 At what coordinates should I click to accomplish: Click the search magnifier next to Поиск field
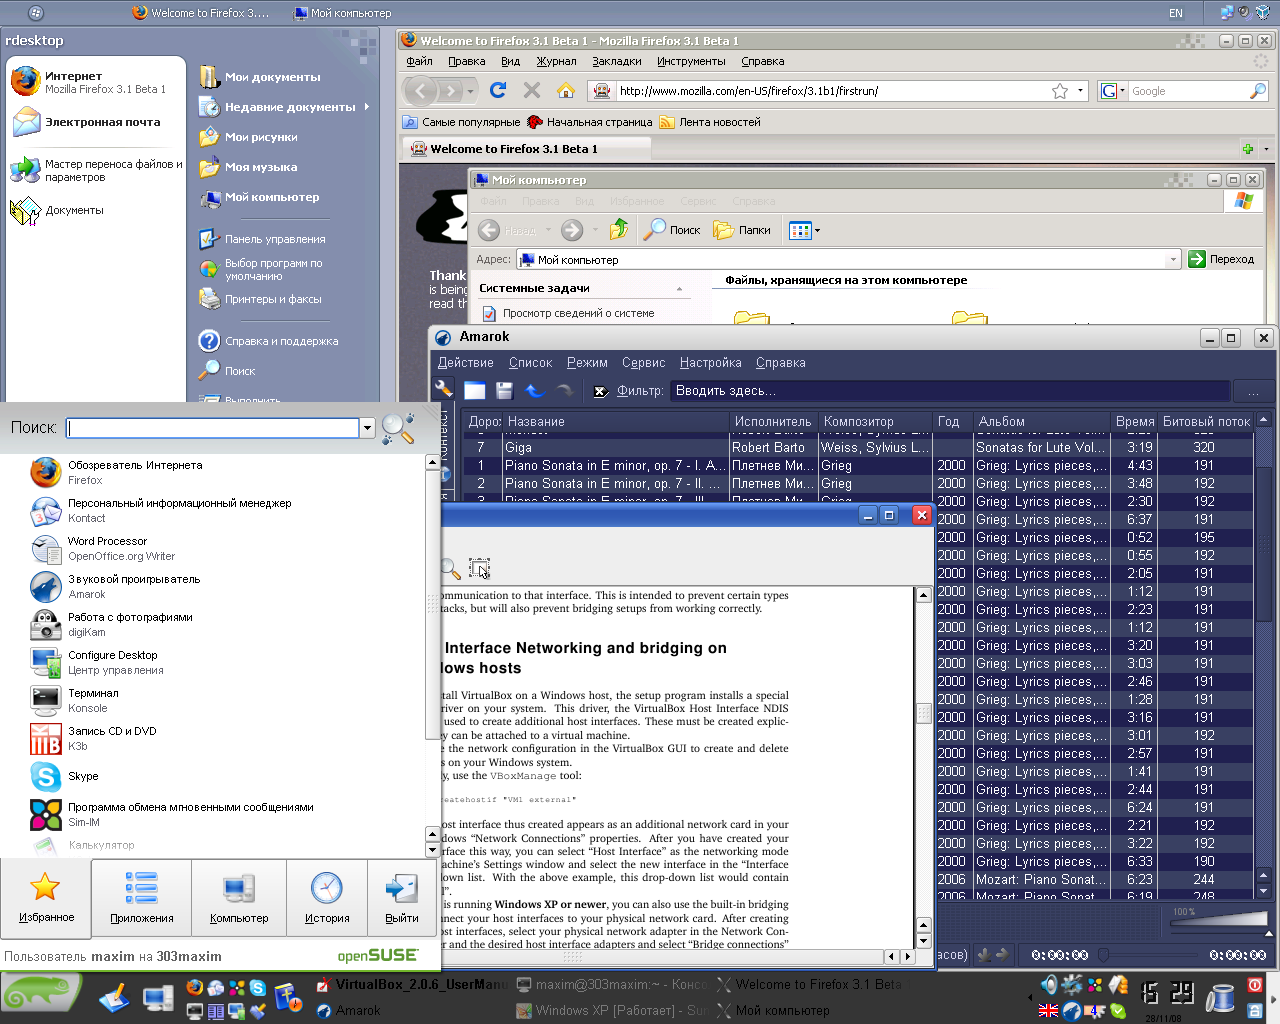398,428
